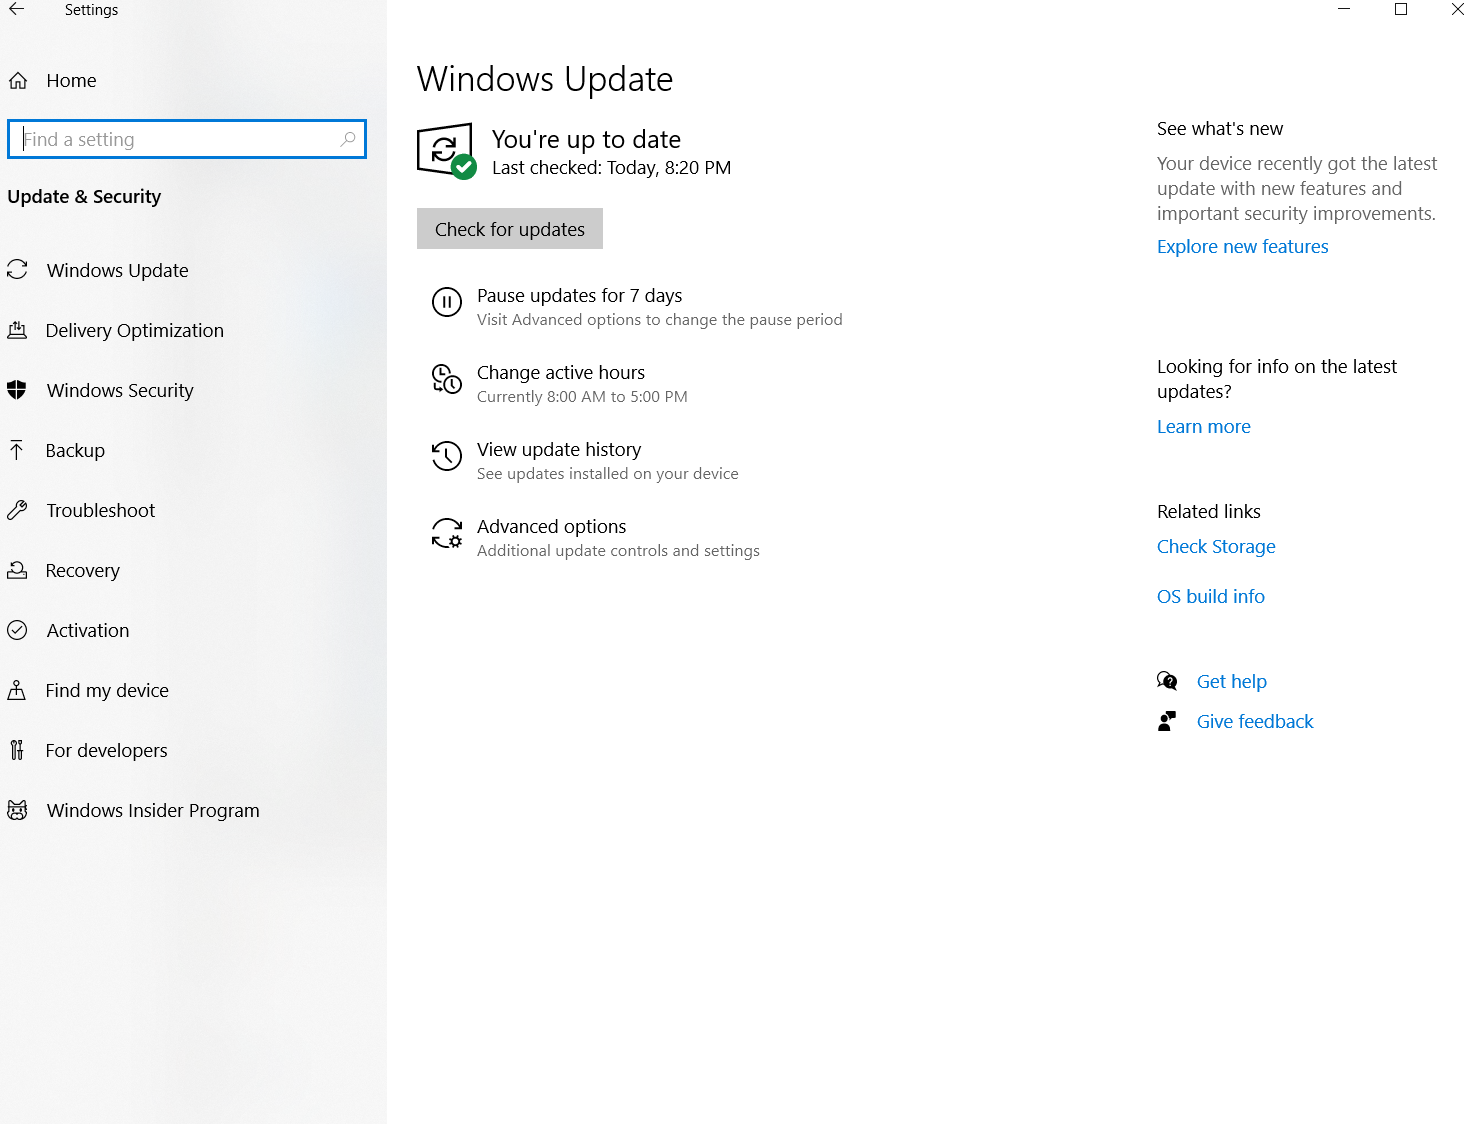The height and width of the screenshot is (1124, 1484).
Task: Click the Give feedback person icon
Action: pyautogui.click(x=1167, y=721)
